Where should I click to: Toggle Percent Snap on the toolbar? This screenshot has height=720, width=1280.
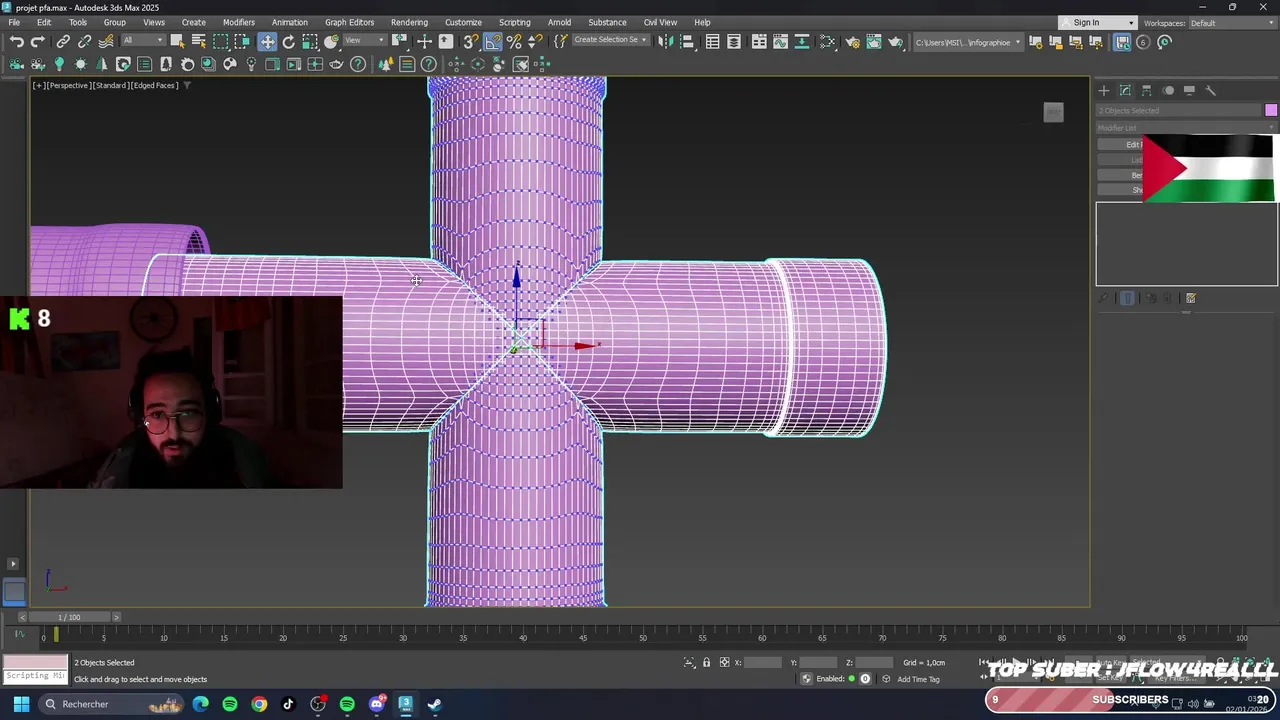pyautogui.click(x=514, y=42)
